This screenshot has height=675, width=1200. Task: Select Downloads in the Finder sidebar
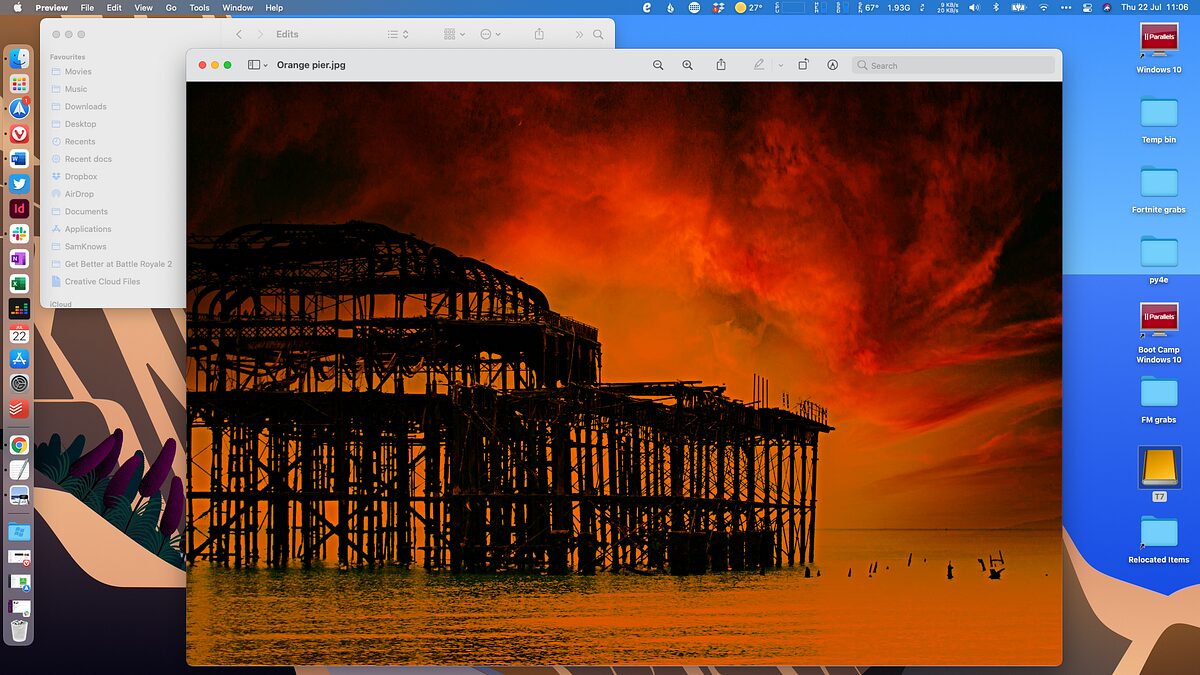(x=85, y=106)
